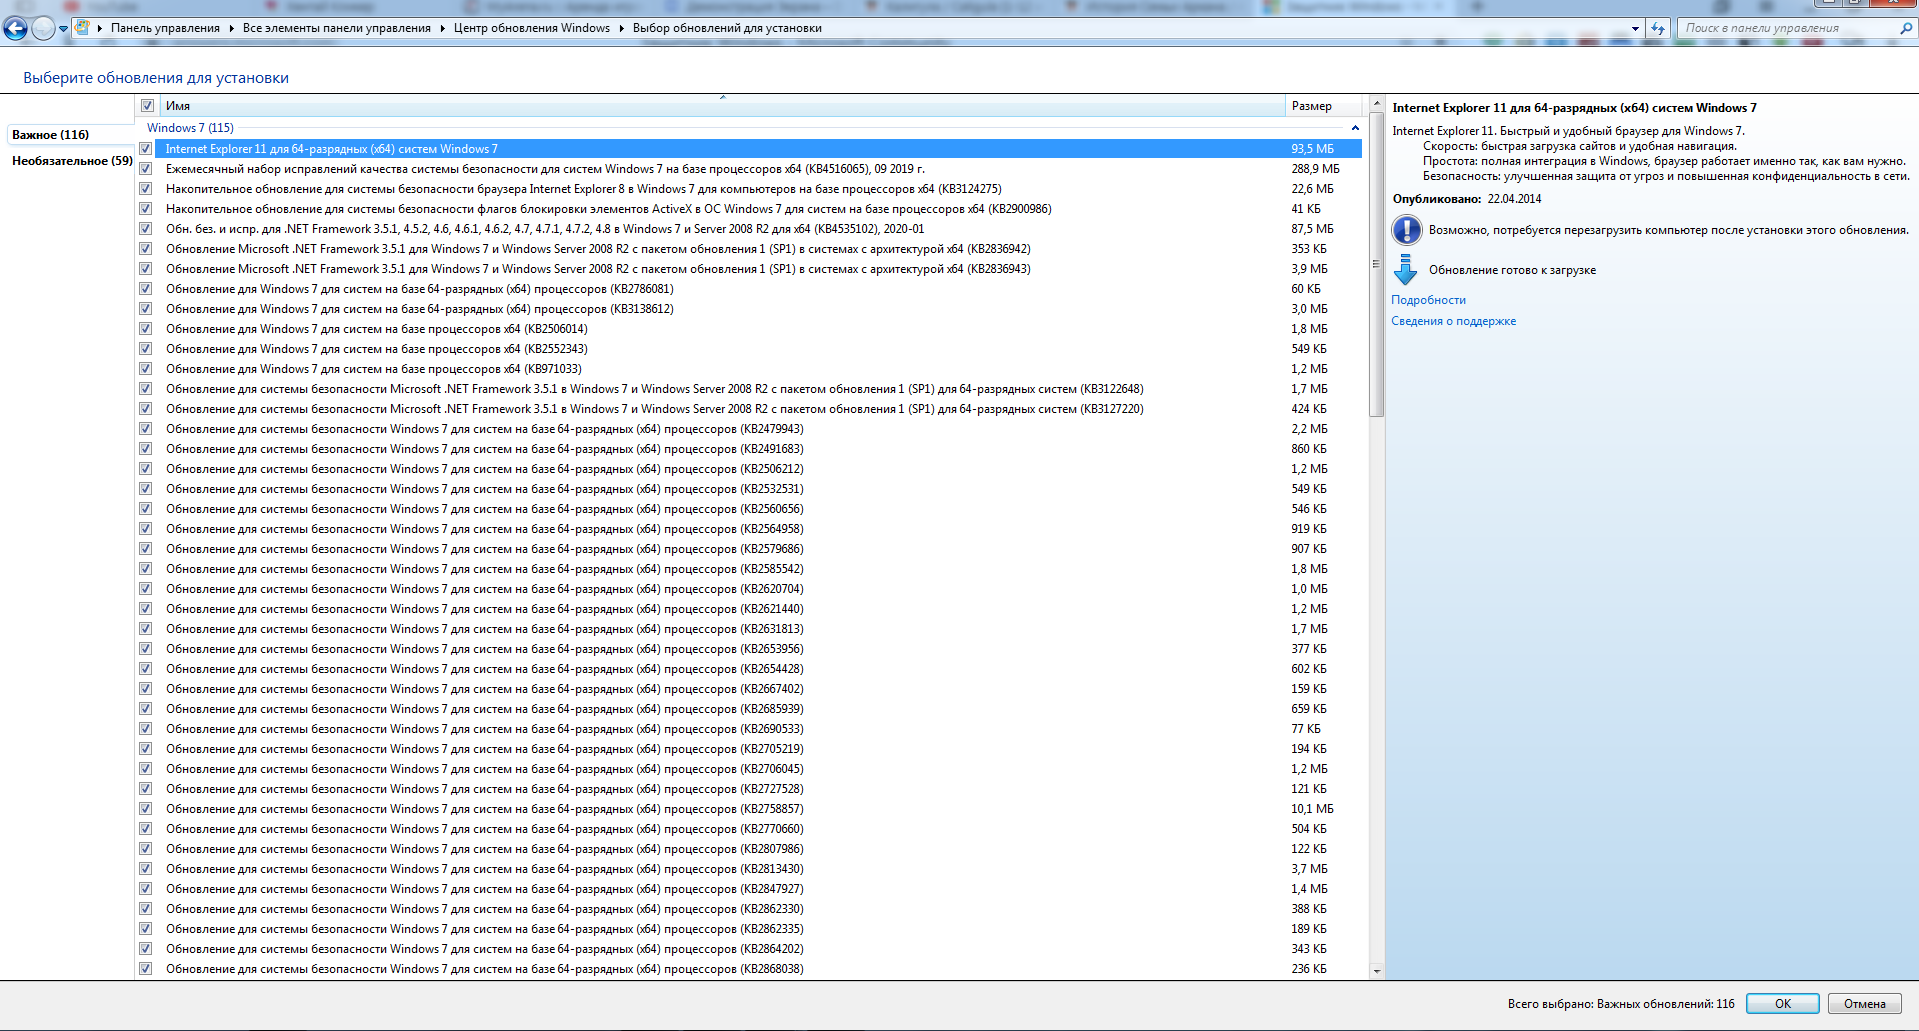Select the KB2564958 security update row
The width and height of the screenshot is (1919, 1031).
point(749,529)
